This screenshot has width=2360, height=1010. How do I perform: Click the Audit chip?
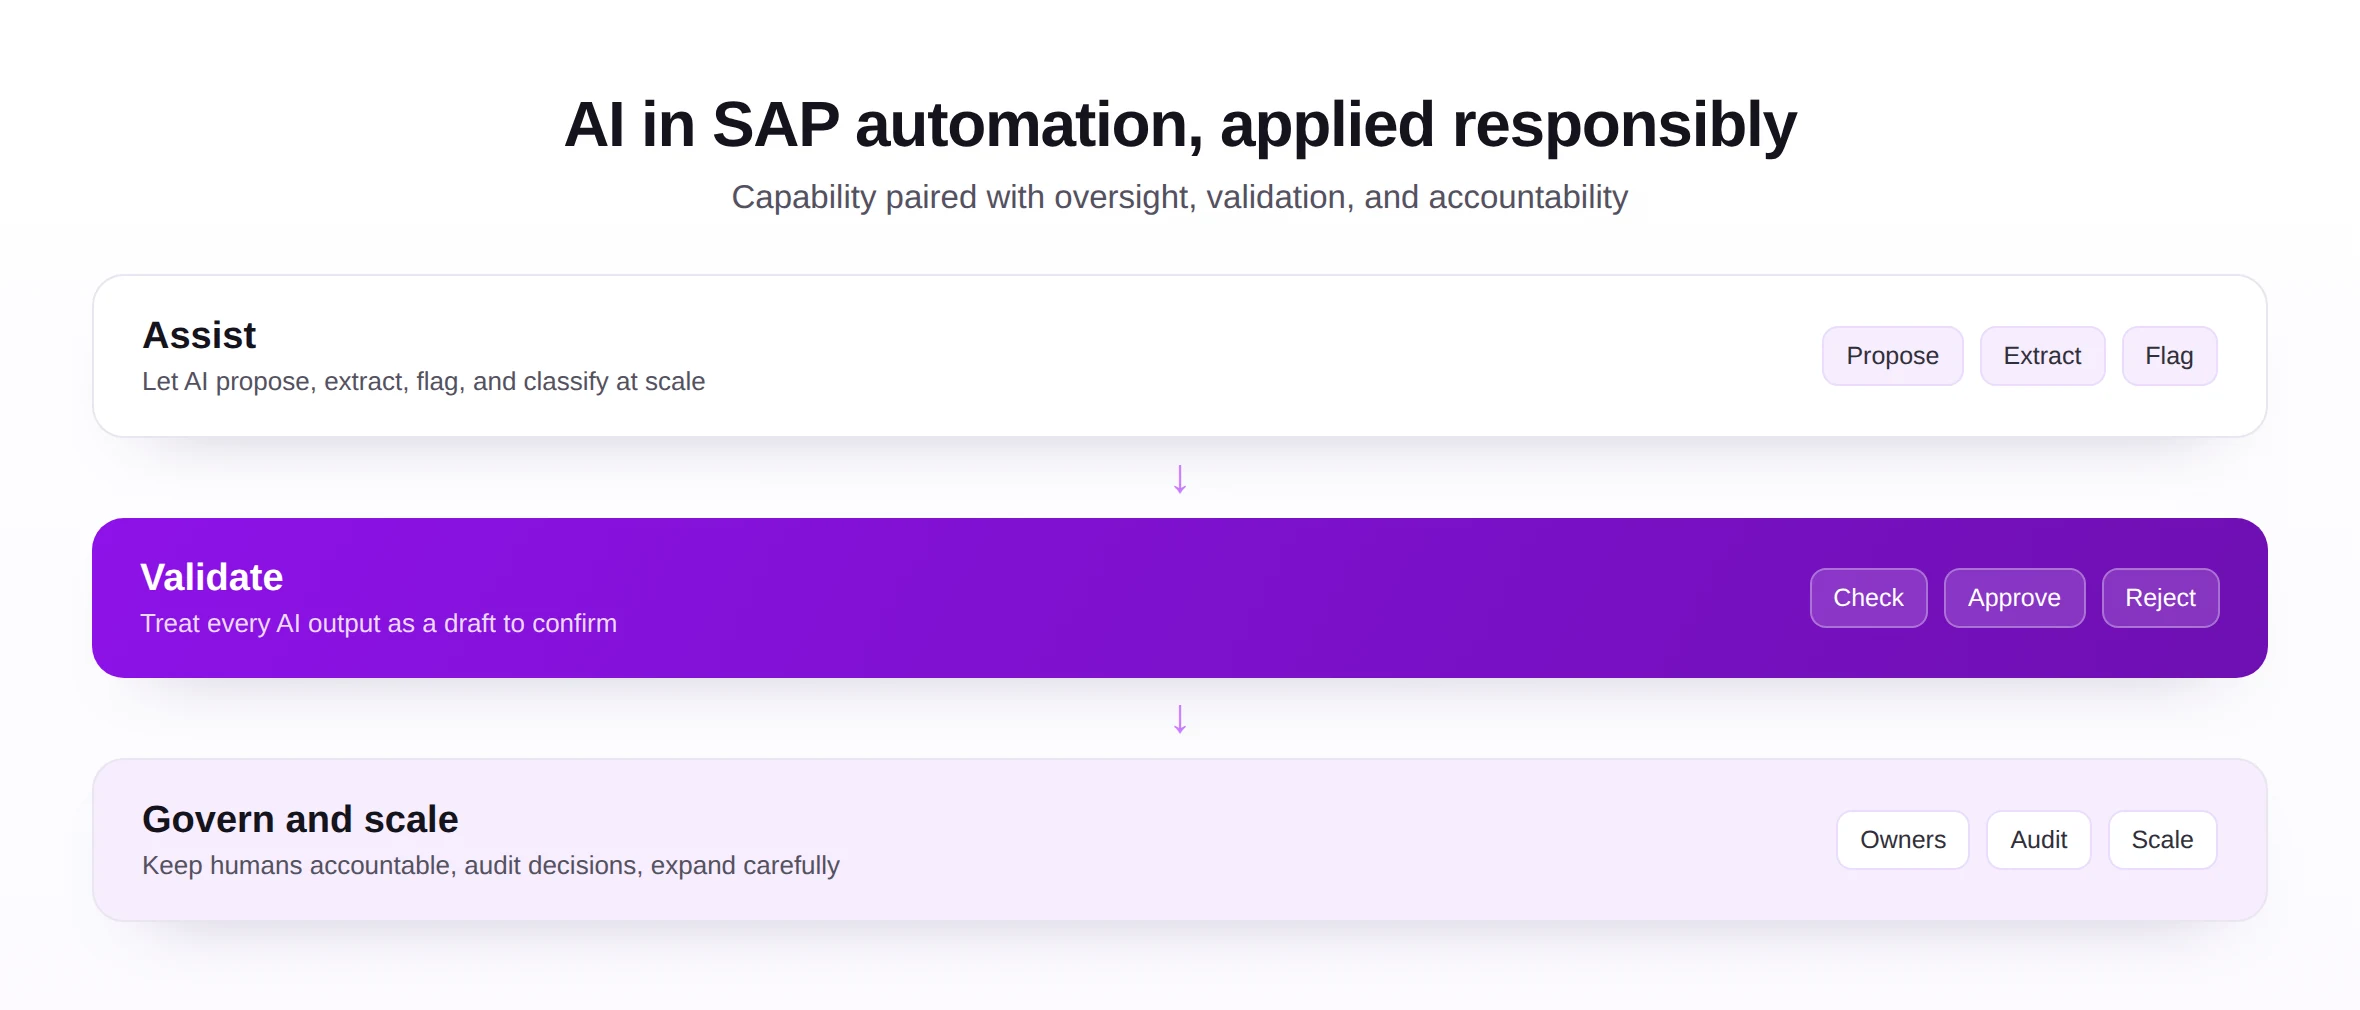2038,840
